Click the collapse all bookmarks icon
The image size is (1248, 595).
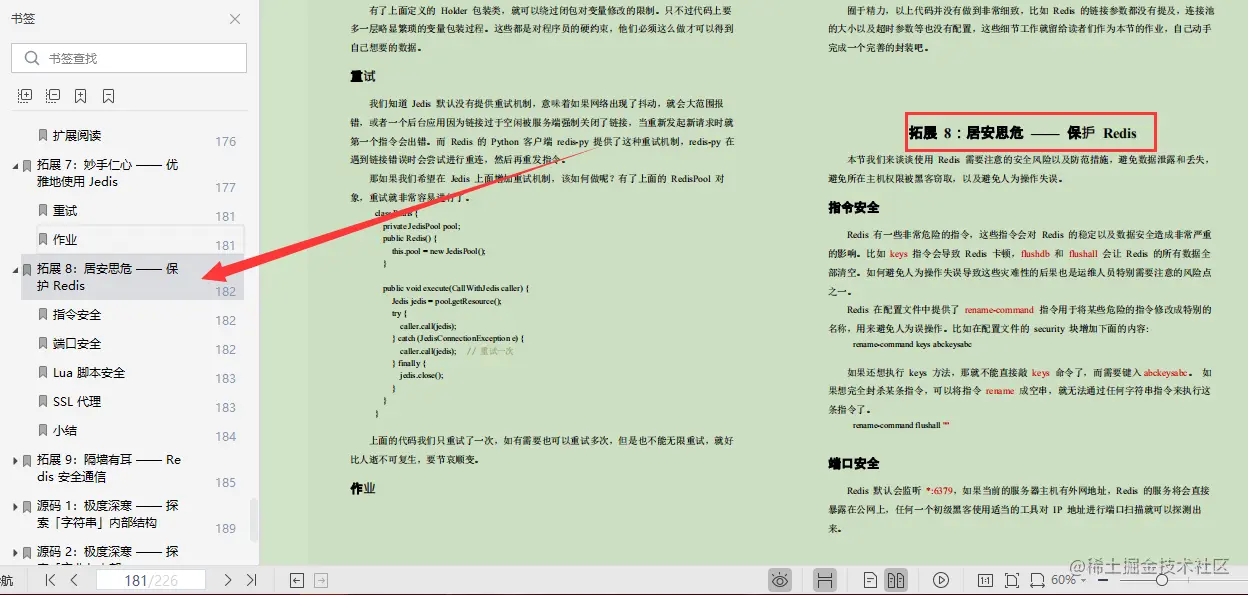[x=51, y=94]
